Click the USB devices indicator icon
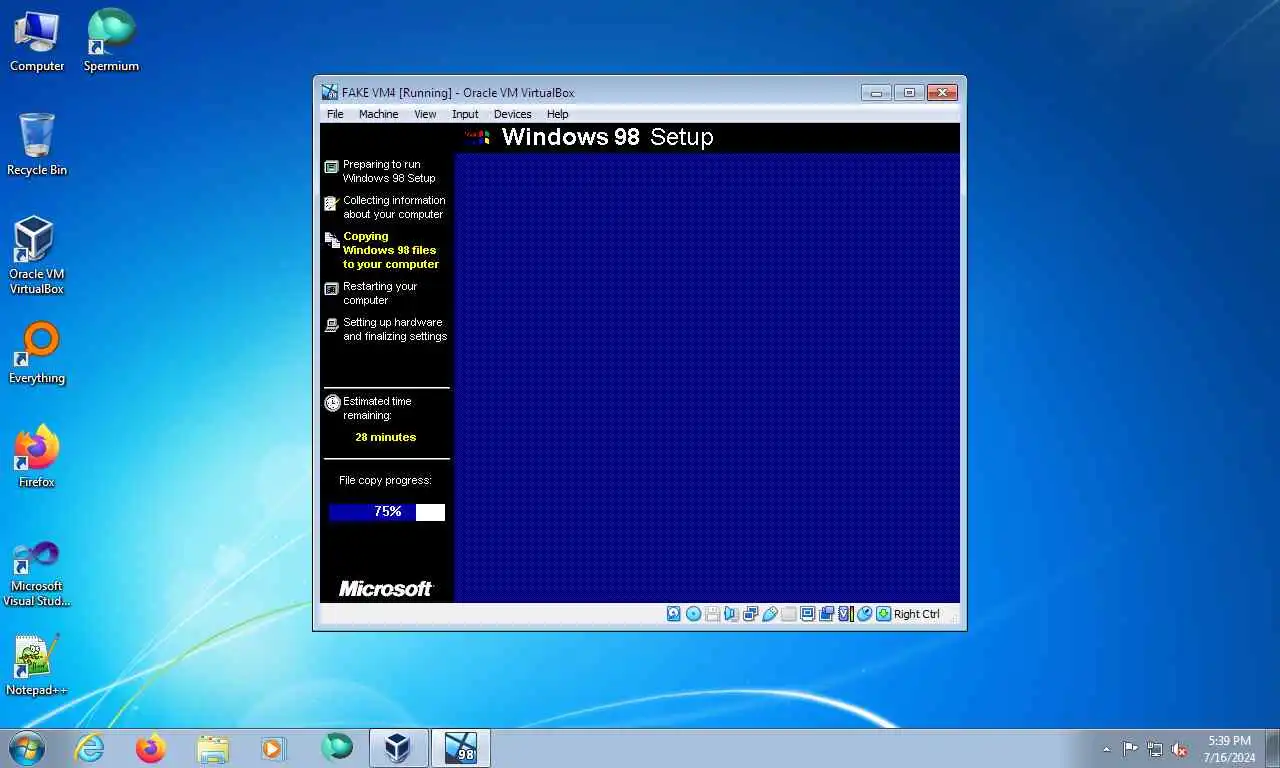The width and height of the screenshot is (1280, 768). (770, 614)
